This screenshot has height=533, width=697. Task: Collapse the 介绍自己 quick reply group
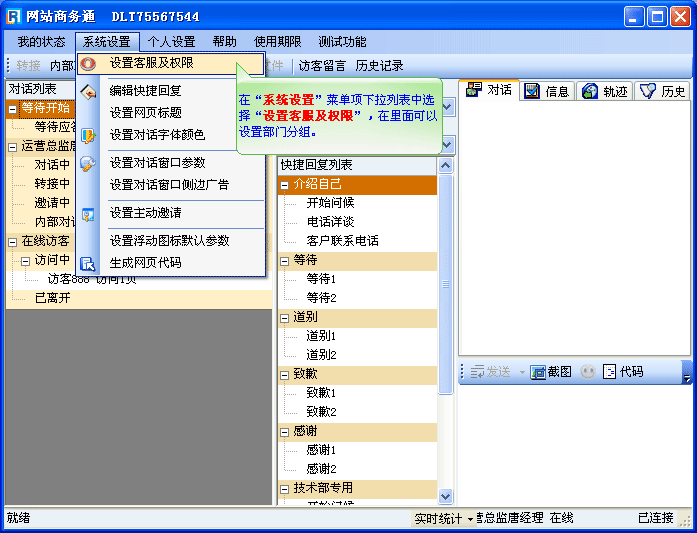tap(286, 185)
